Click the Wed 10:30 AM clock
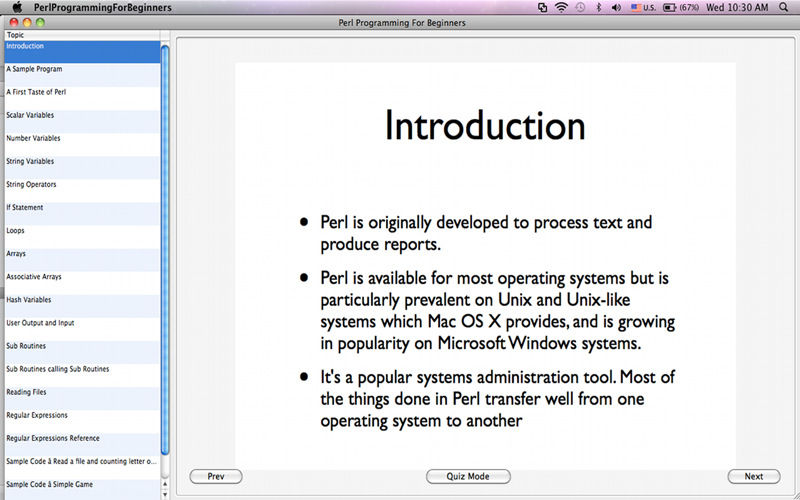This screenshot has height=500, width=800. tap(737, 8)
